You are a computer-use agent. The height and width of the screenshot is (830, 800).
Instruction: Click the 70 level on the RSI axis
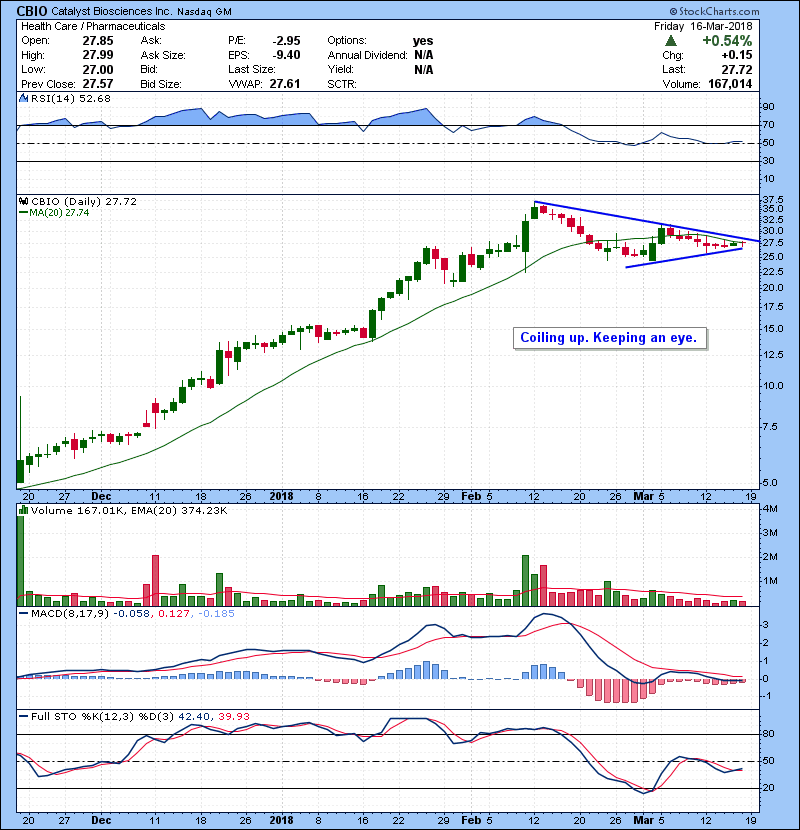tap(768, 125)
